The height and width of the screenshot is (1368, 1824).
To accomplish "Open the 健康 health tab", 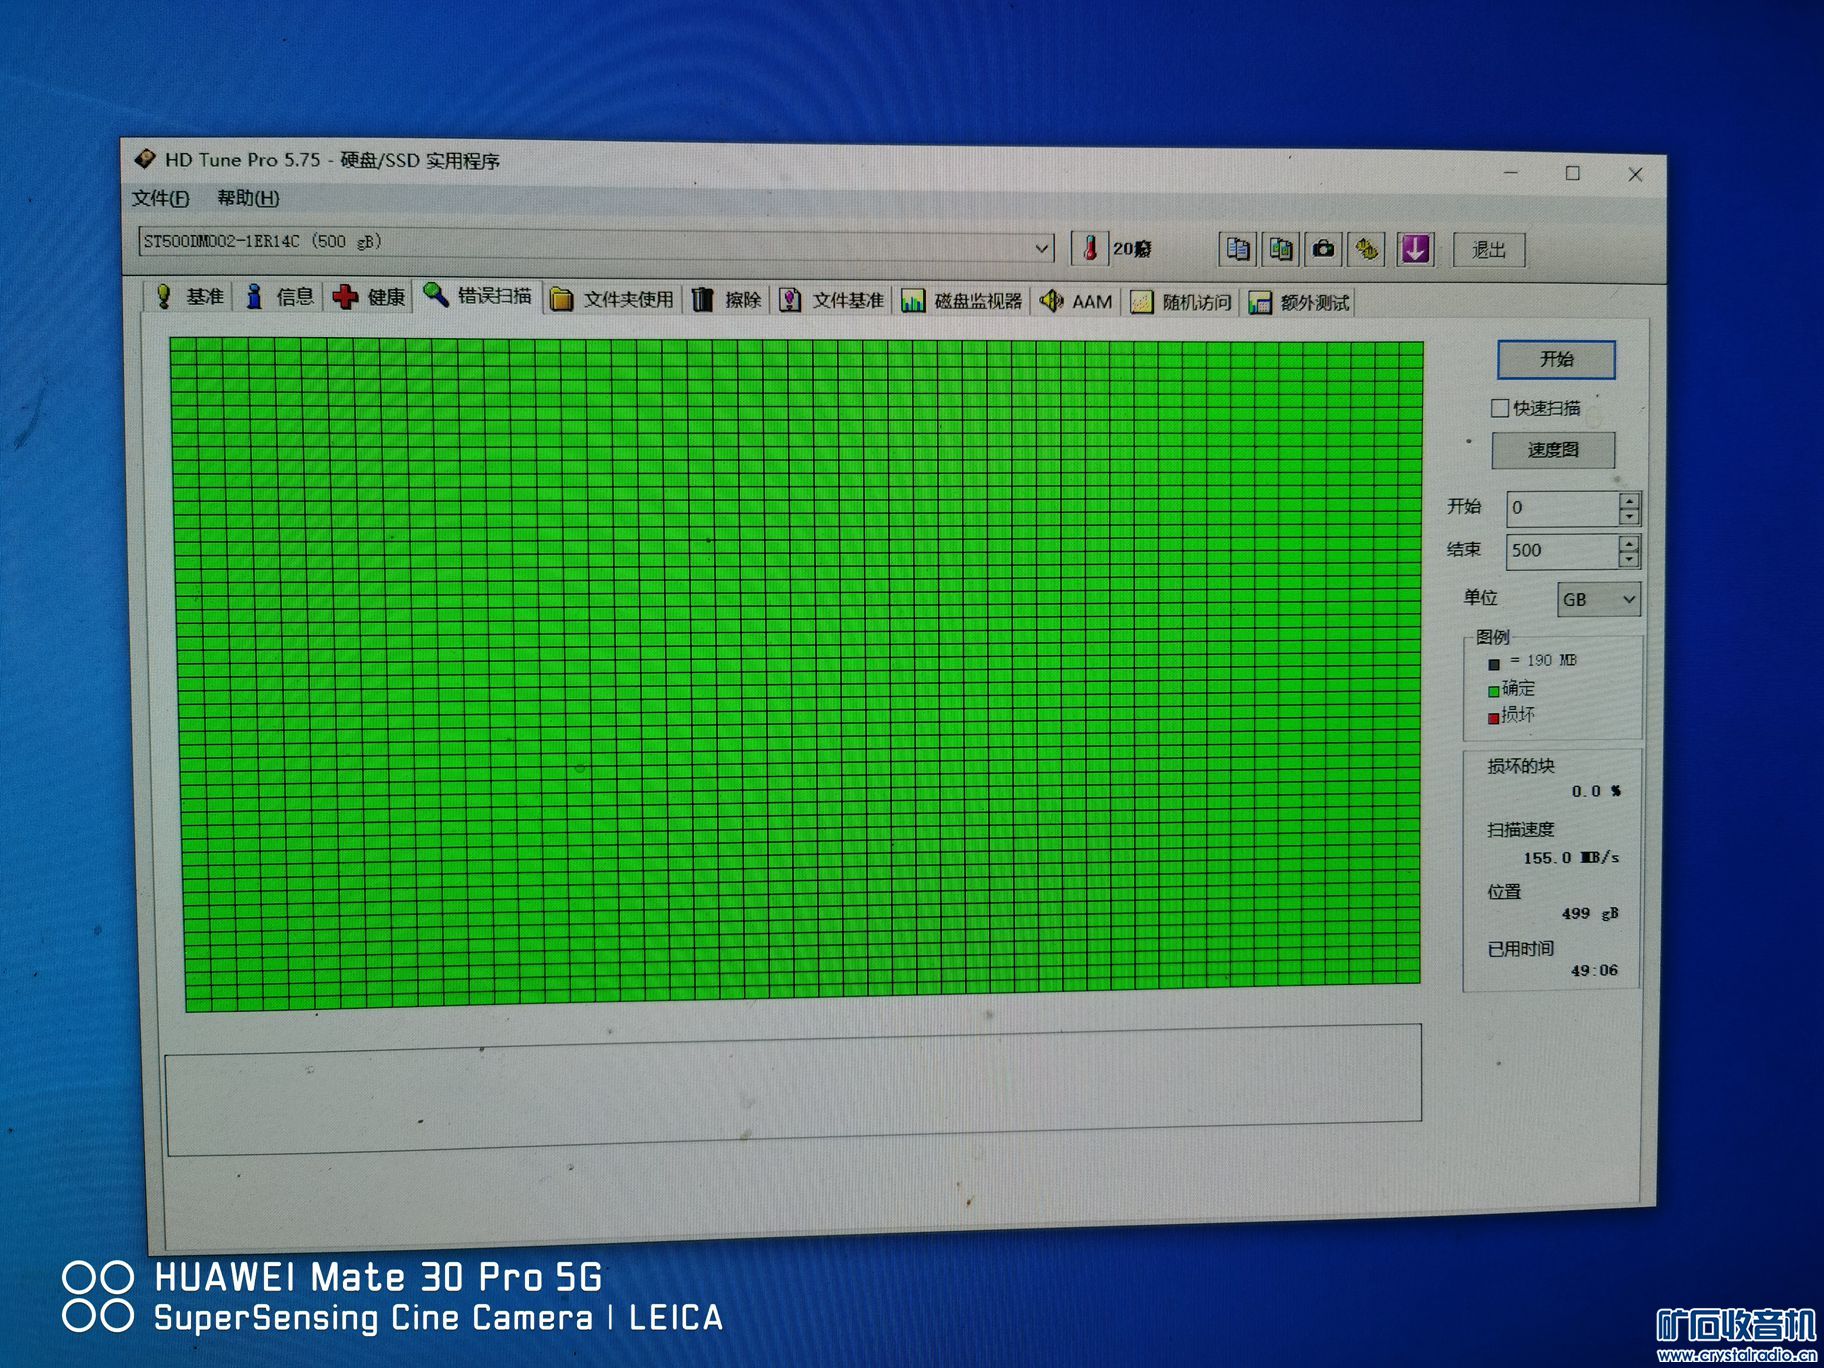I will click(x=371, y=297).
